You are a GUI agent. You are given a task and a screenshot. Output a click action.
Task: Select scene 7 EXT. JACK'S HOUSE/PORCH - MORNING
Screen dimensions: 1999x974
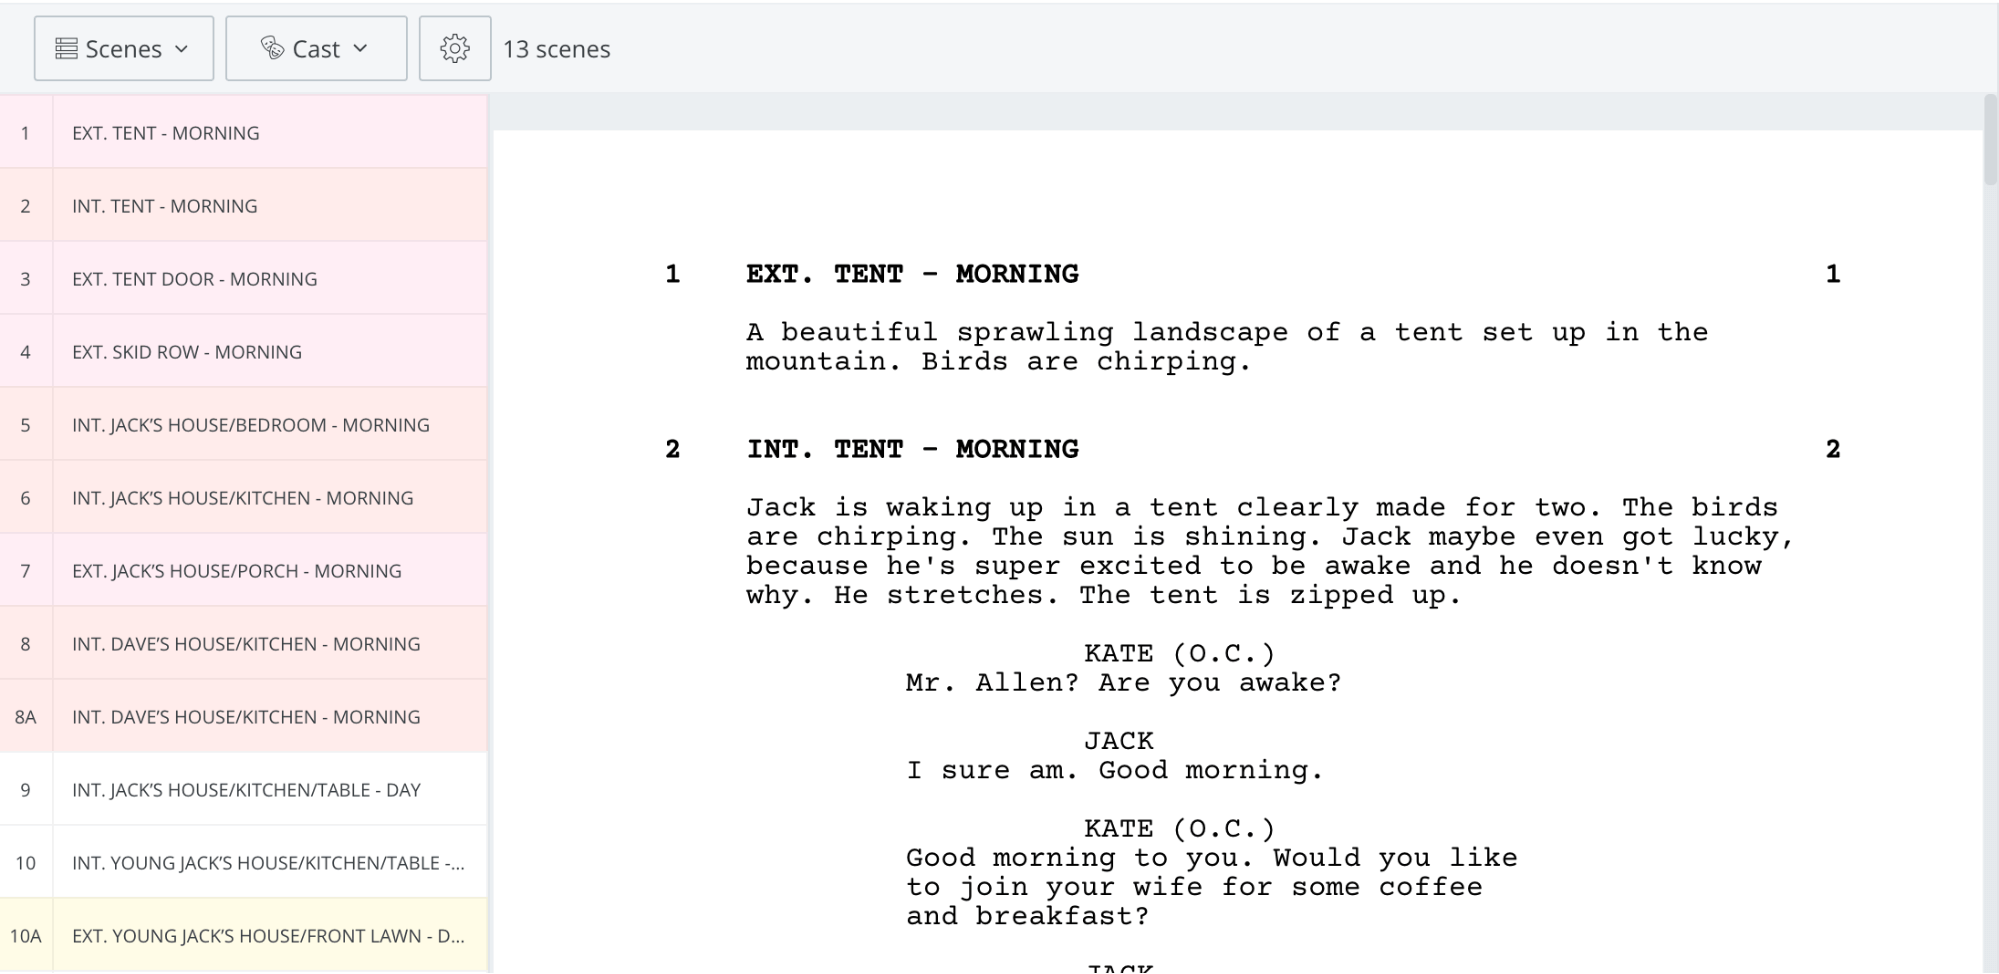point(244,570)
